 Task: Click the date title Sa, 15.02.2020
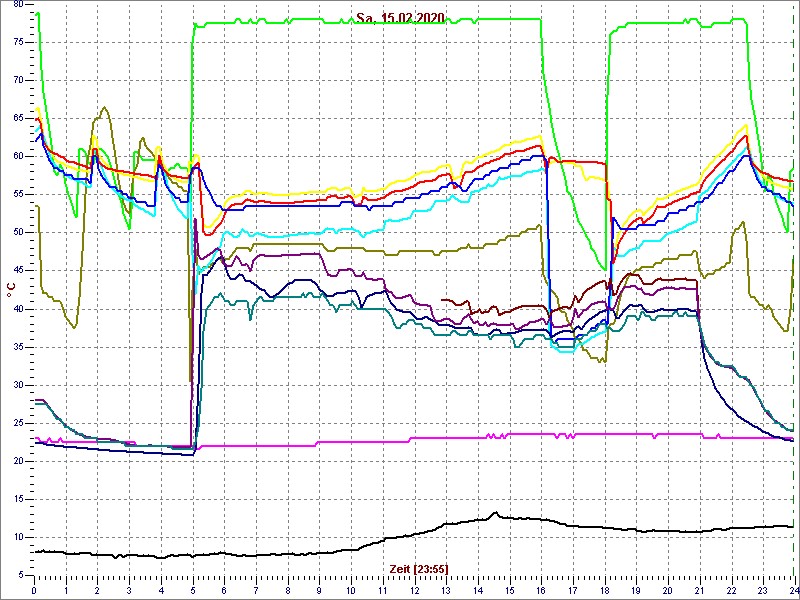pyautogui.click(x=401, y=17)
